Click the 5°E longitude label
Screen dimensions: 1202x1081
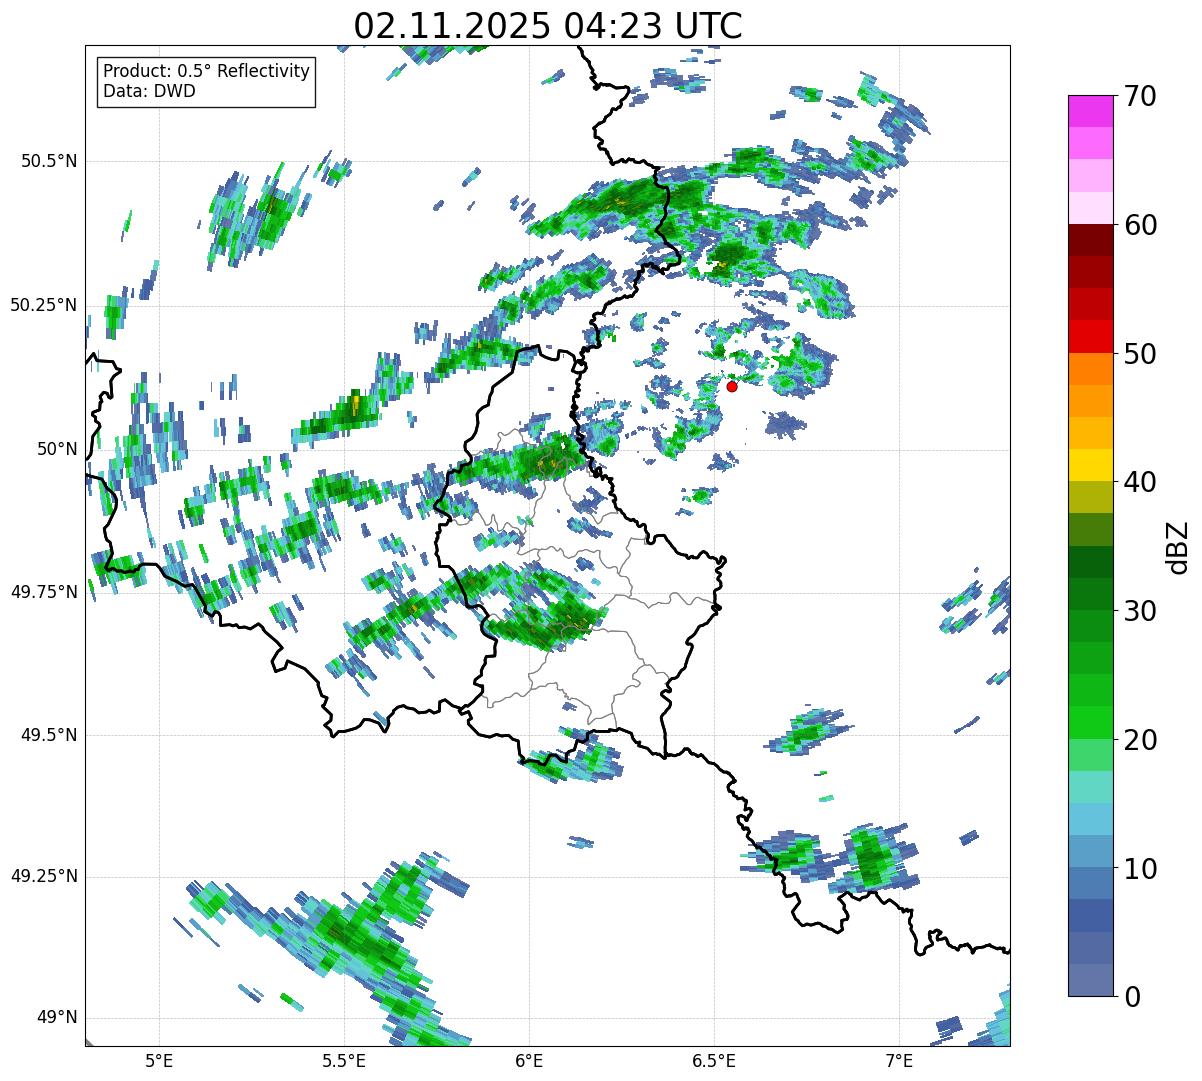pyautogui.click(x=159, y=1060)
